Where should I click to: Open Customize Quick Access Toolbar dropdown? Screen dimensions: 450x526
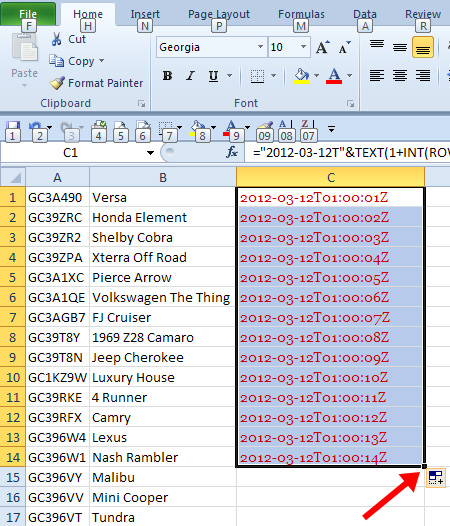pyautogui.click(x=332, y=129)
